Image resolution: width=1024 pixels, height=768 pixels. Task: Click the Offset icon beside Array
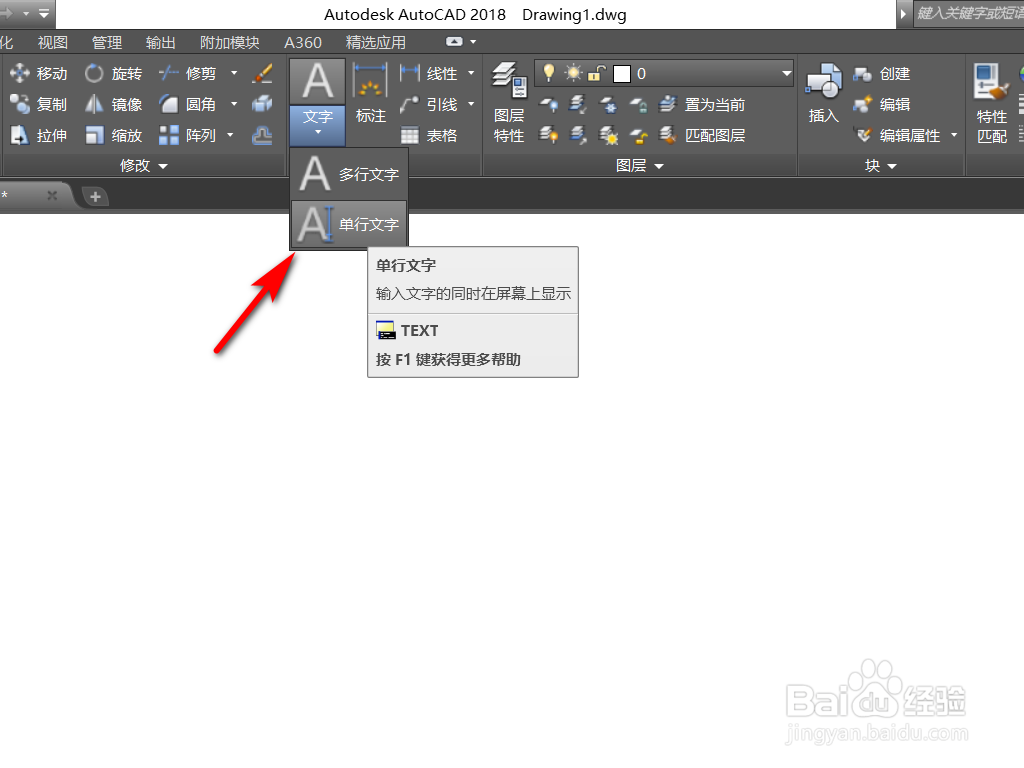[x=263, y=135]
